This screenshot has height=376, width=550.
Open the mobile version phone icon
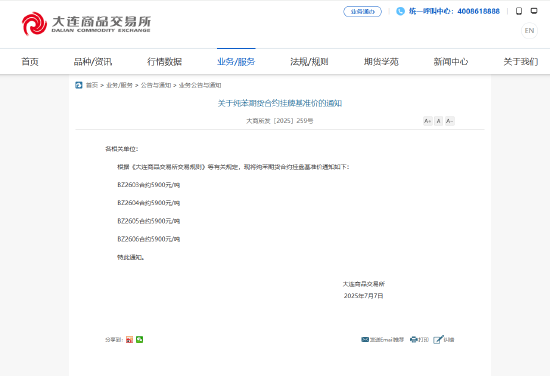pyautogui.click(x=519, y=11)
